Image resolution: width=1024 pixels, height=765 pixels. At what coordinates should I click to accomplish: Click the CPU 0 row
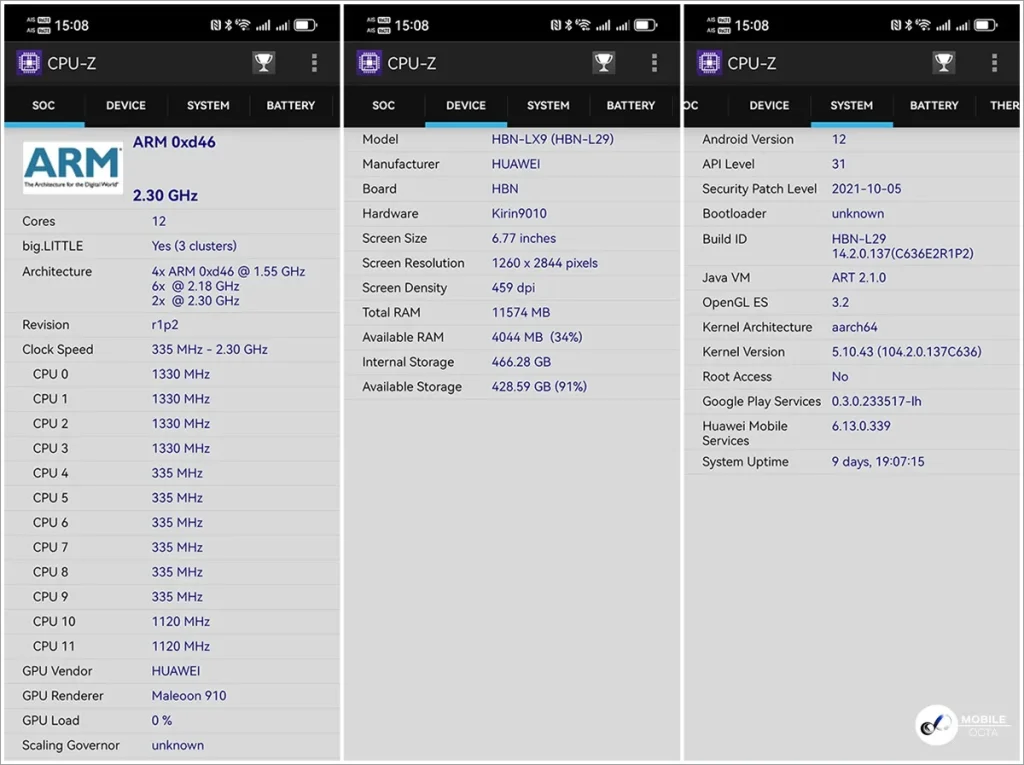coord(172,374)
